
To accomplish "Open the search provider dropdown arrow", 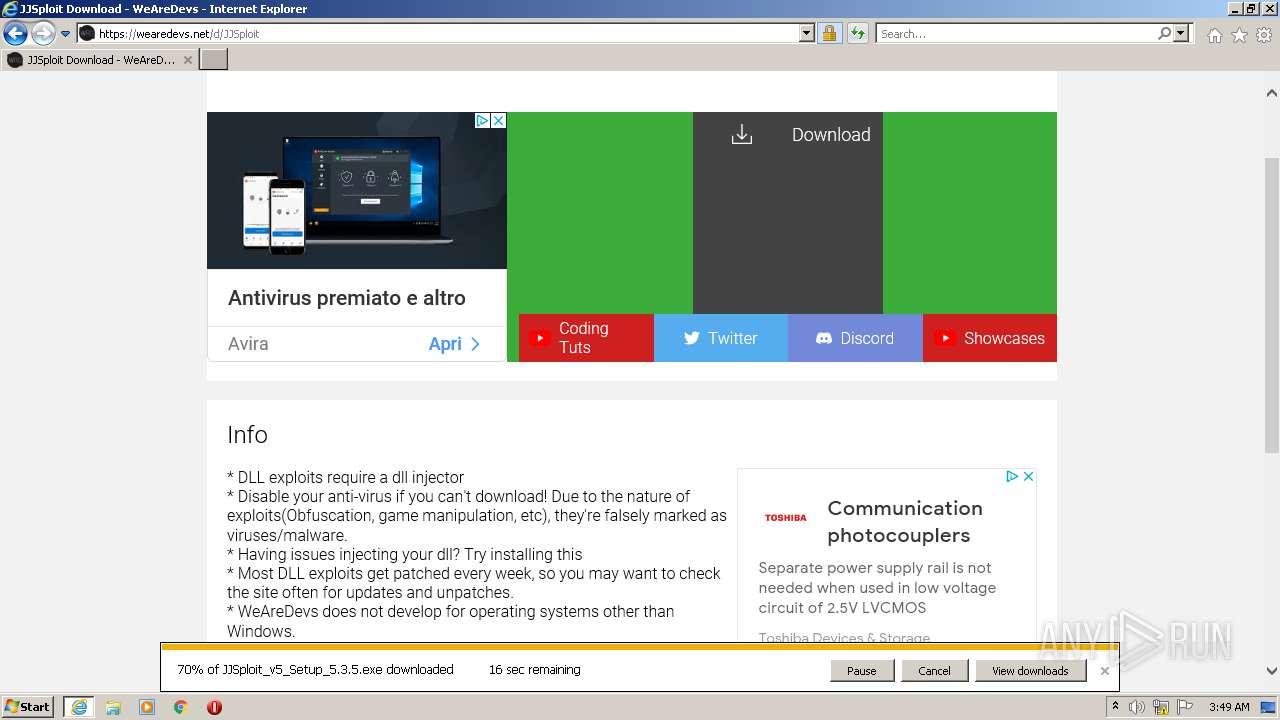I will pyautogui.click(x=1181, y=33).
